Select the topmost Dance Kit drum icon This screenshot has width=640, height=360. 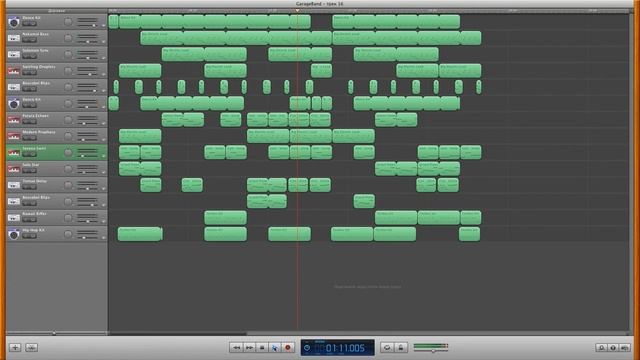click(x=13, y=22)
